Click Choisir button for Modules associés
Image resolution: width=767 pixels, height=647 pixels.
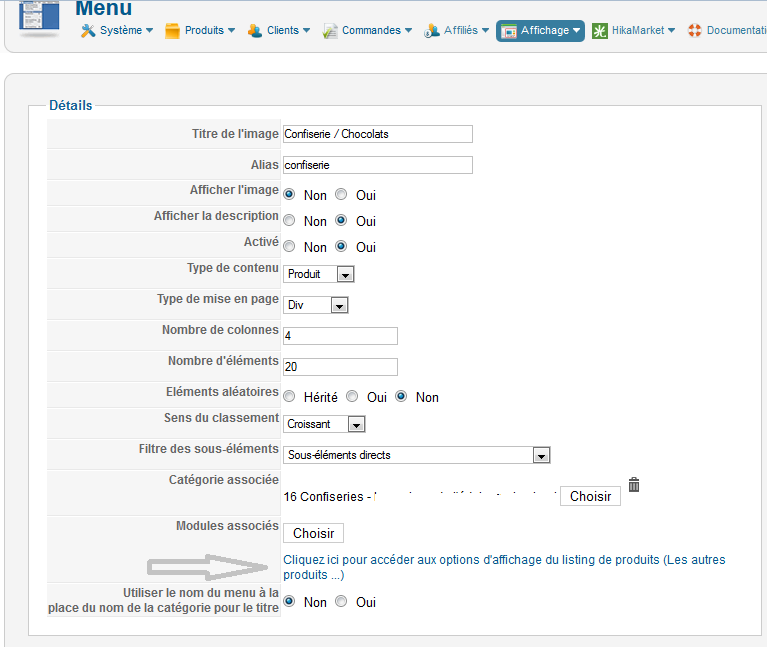(x=314, y=533)
